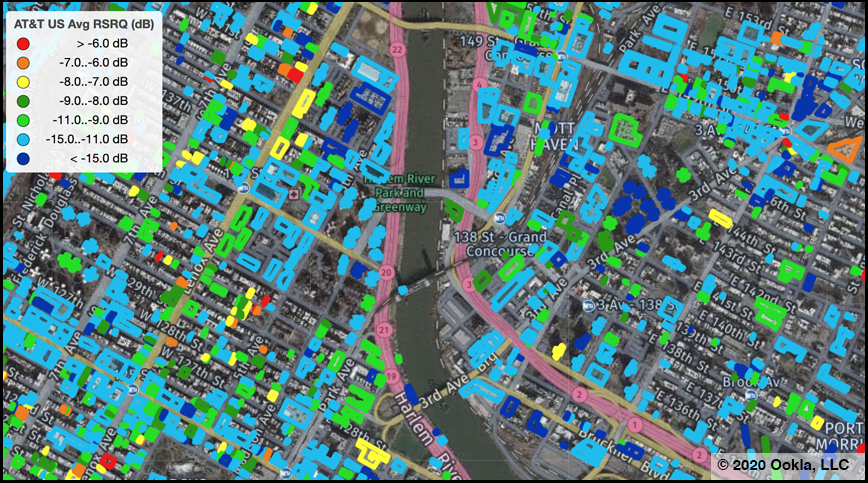This screenshot has height=483, width=868.
Task: Click the Harlem River Park and Greenway label
Action: (400, 193)
